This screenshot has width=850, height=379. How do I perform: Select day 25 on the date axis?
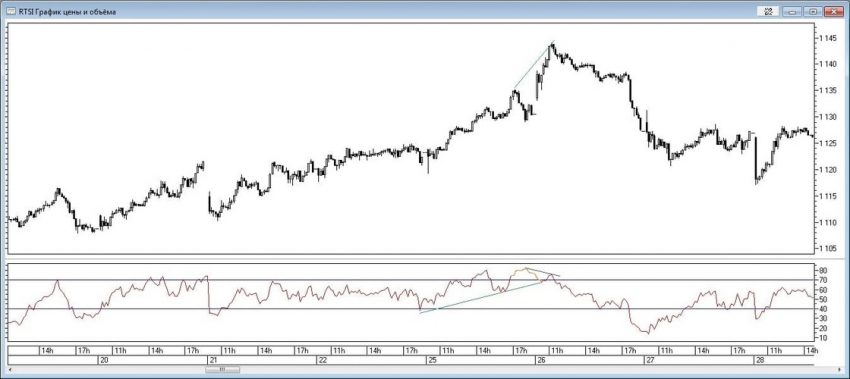(432, 360)
